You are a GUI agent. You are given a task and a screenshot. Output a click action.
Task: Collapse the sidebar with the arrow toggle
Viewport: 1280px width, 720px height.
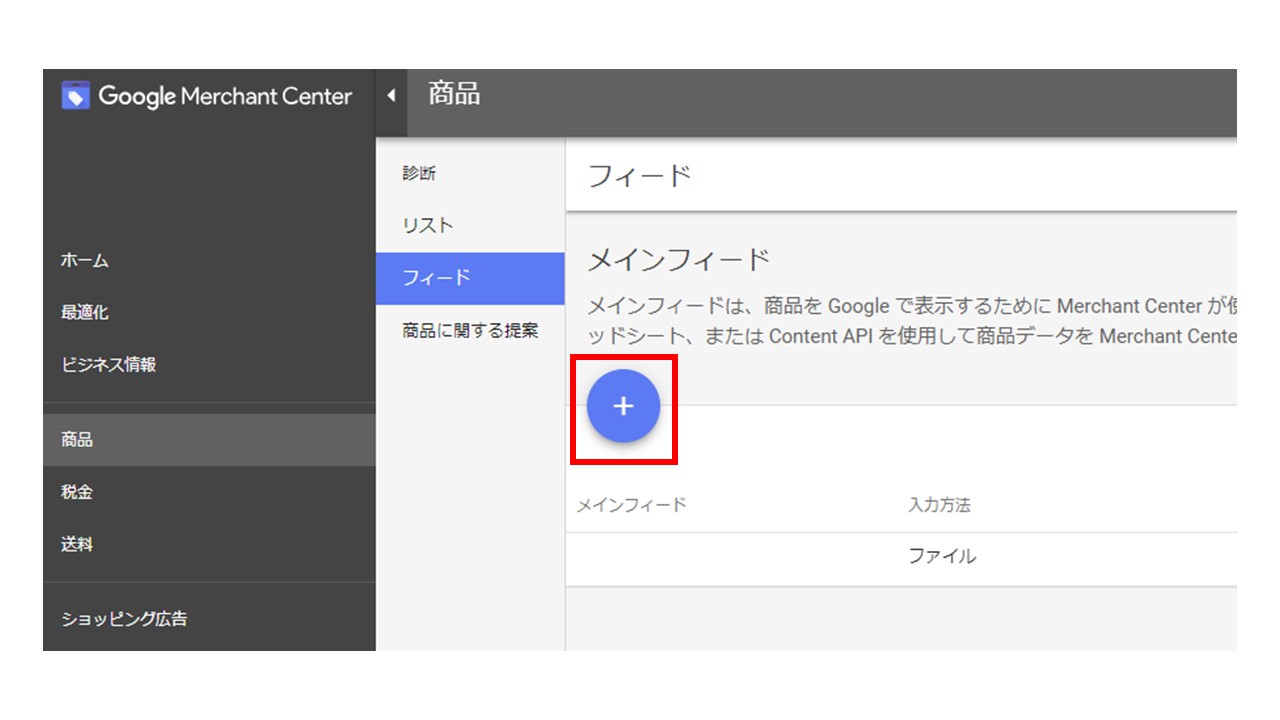click(x=391, y=95)
